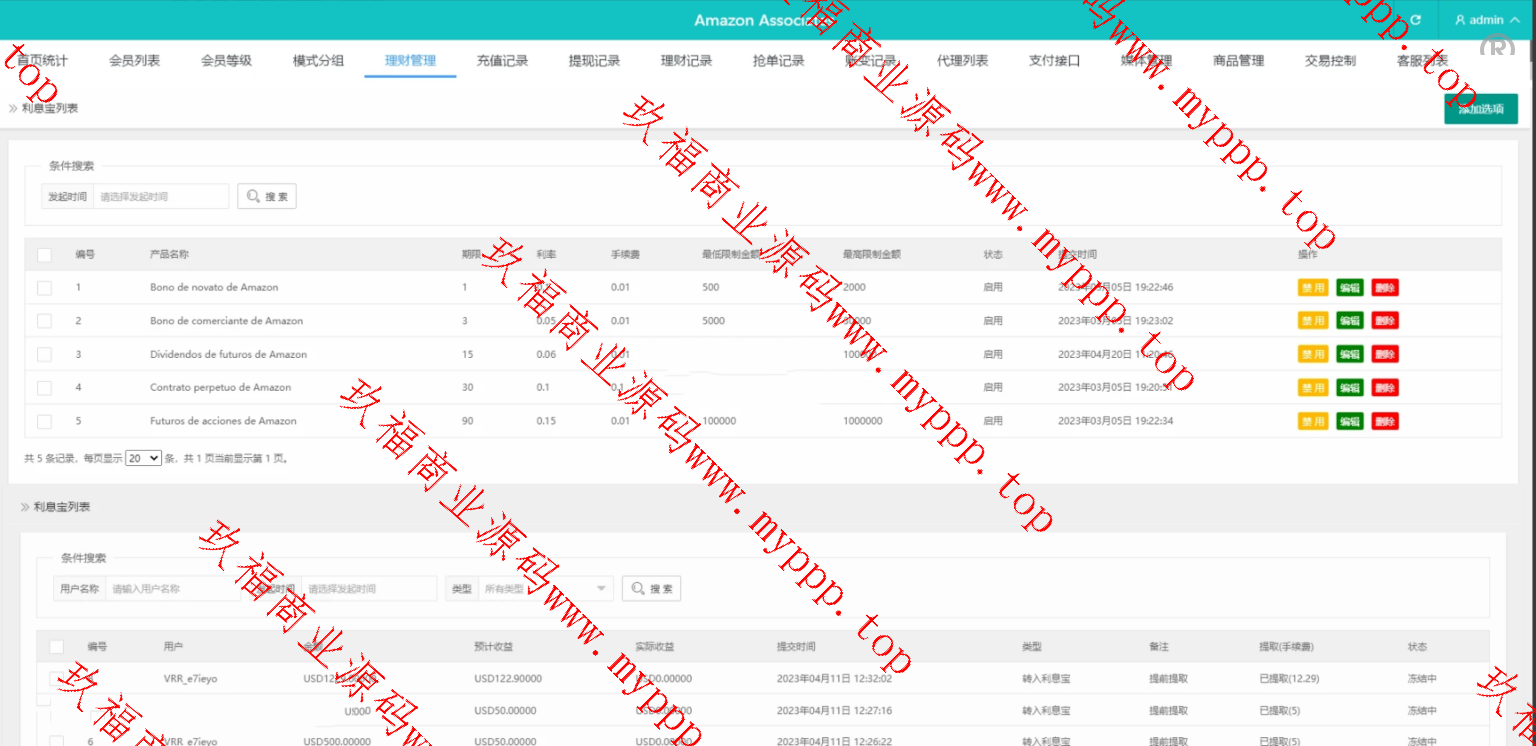Click the red 删除 icon for row 3
The width and height of the screenshot is (1536, 746).
1385,354
